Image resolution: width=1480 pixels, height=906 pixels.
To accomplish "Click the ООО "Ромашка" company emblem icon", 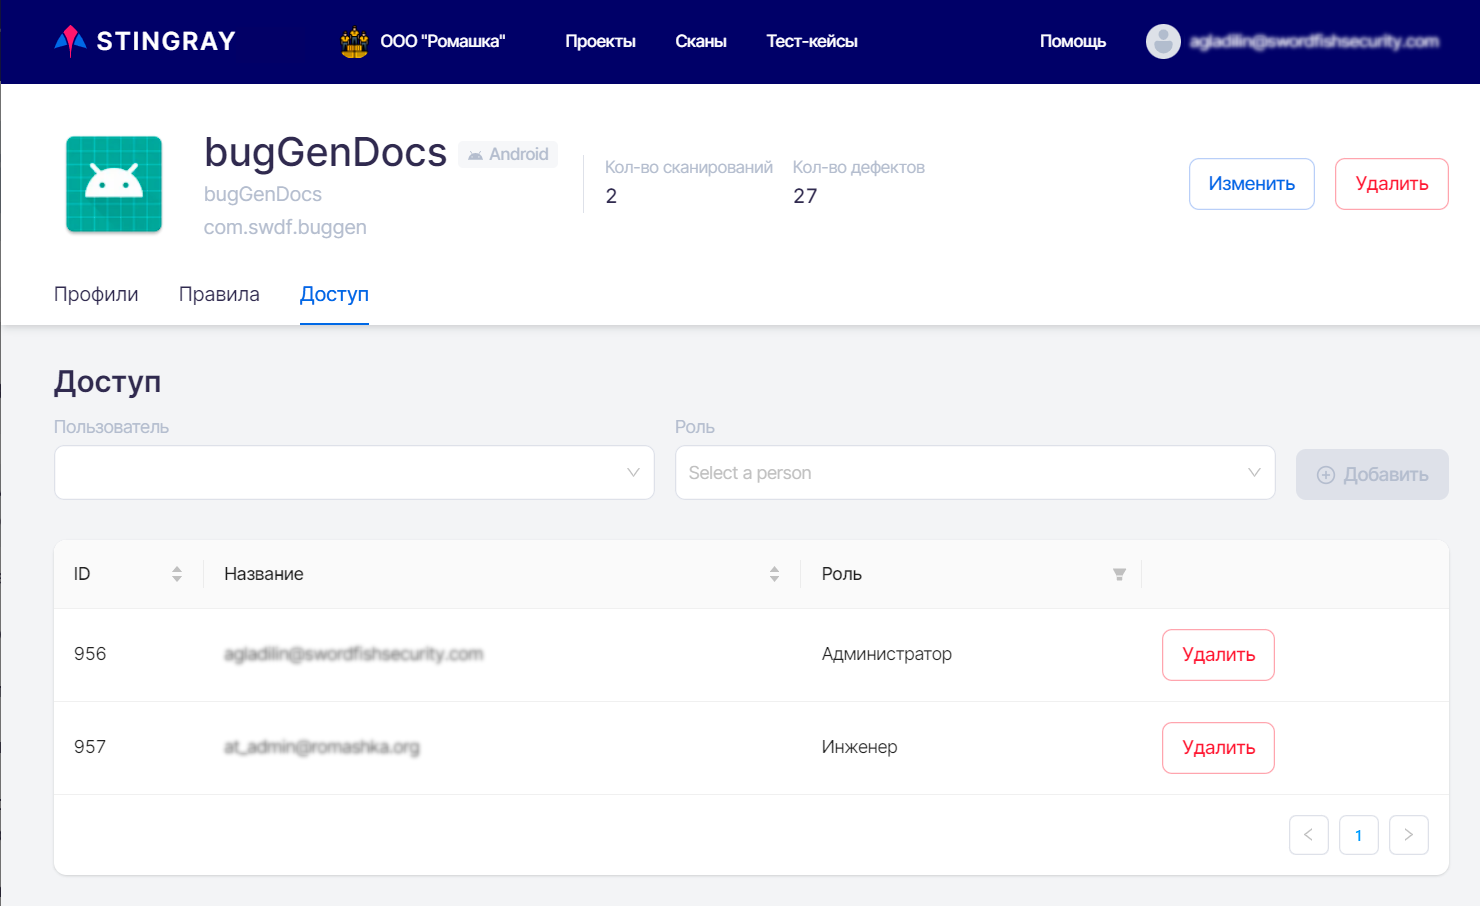I will [354, 42].
